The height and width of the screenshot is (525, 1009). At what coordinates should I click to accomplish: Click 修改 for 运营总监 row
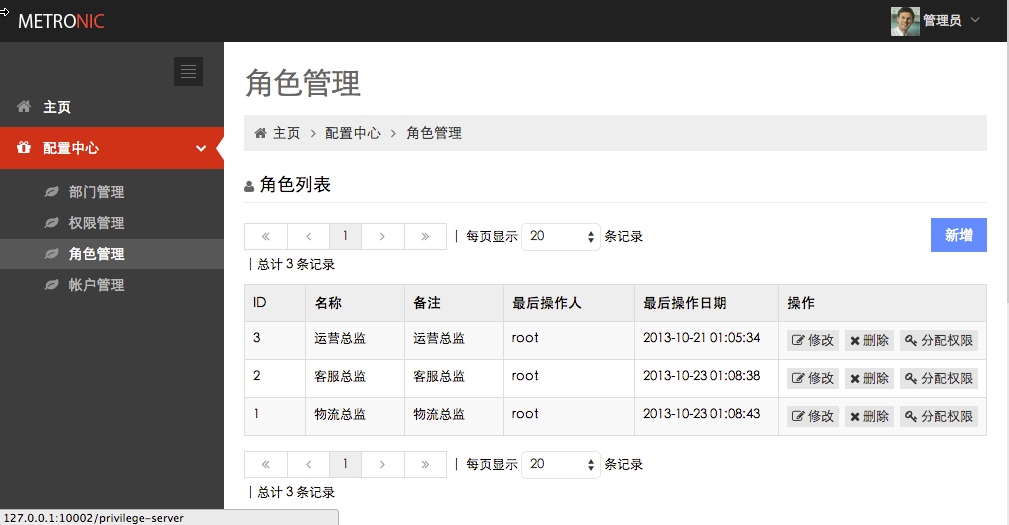coord(813,340)
